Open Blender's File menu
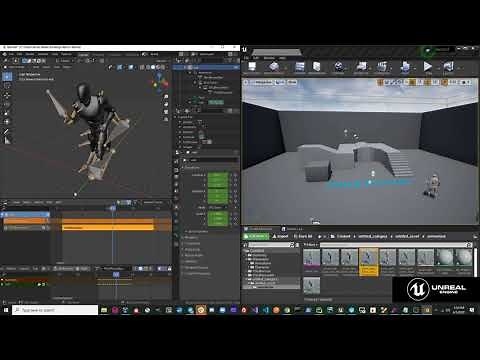The height and width of the screenshot is (360, 480). [x=11, y=54]
